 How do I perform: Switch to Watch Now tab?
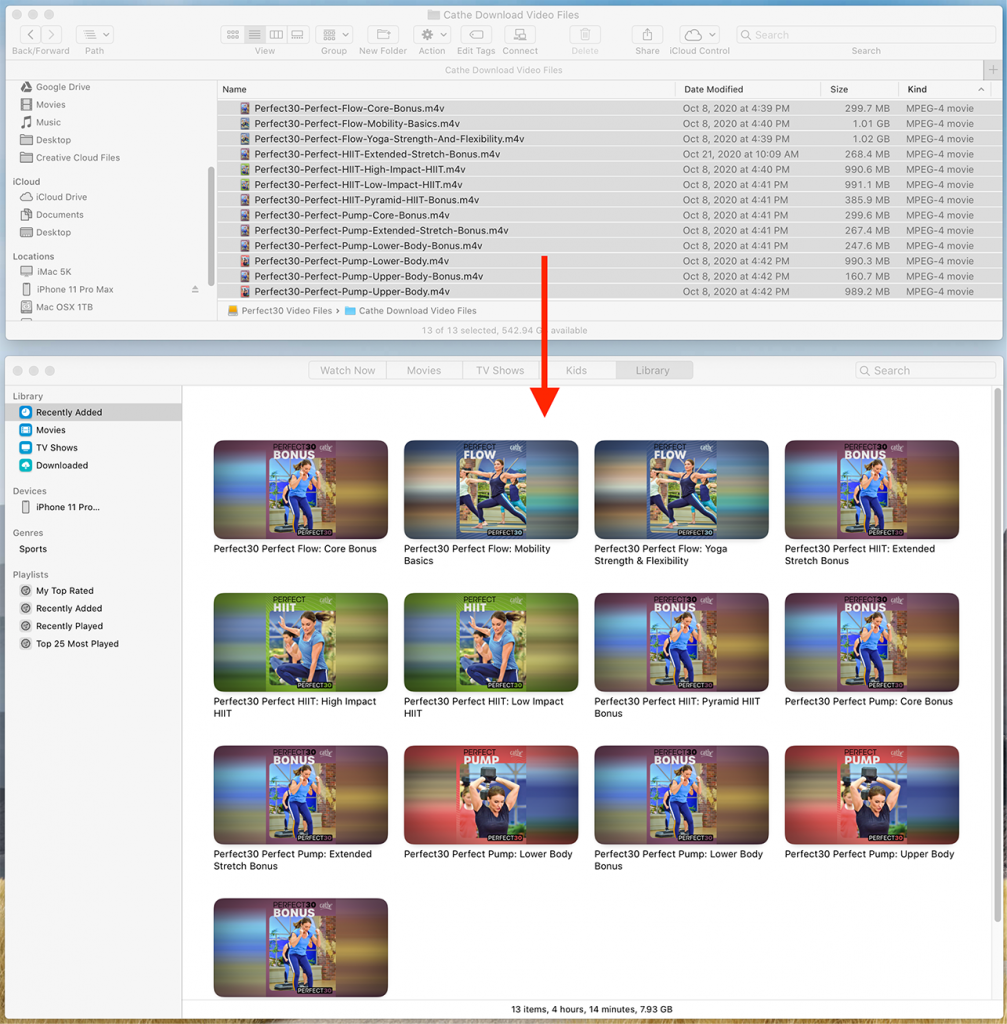pyautogui.click(x=347, y=370)
